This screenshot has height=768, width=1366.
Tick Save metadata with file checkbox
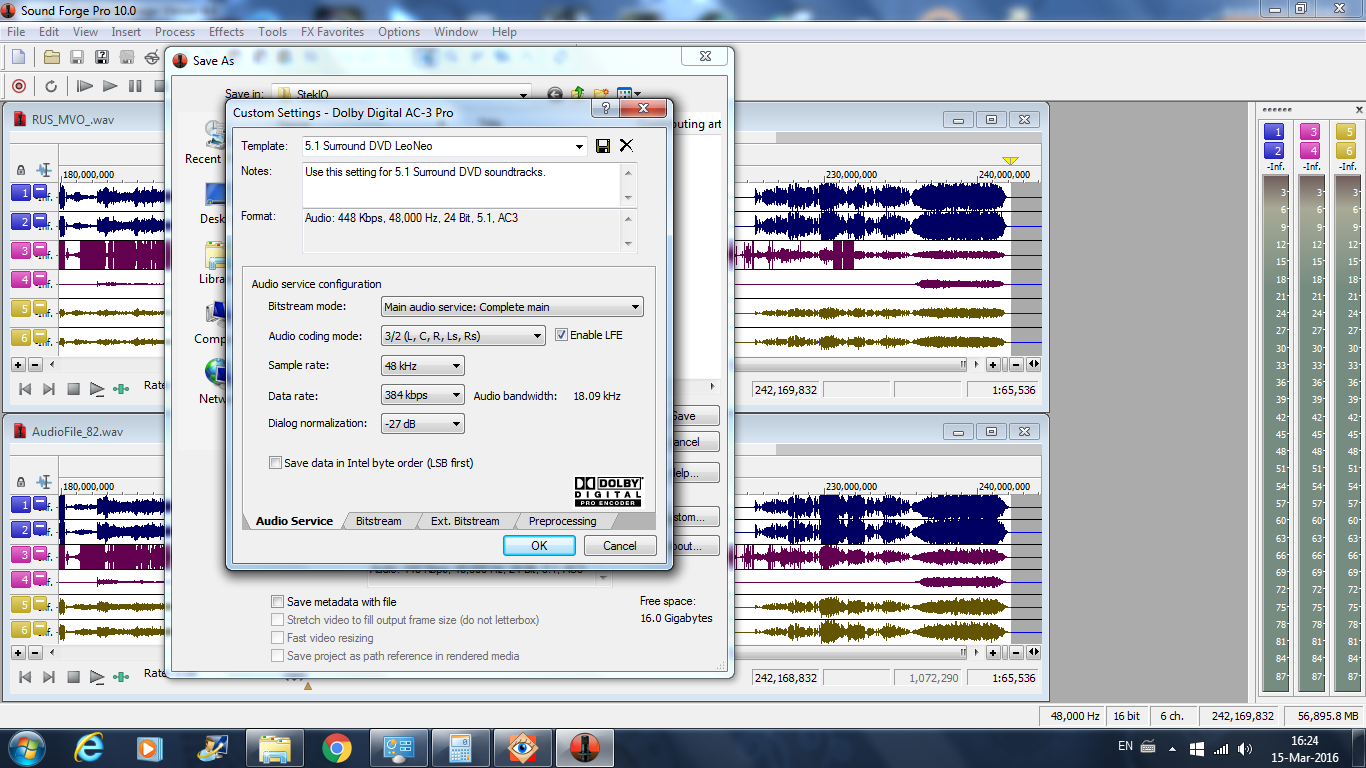coord(278,602)
